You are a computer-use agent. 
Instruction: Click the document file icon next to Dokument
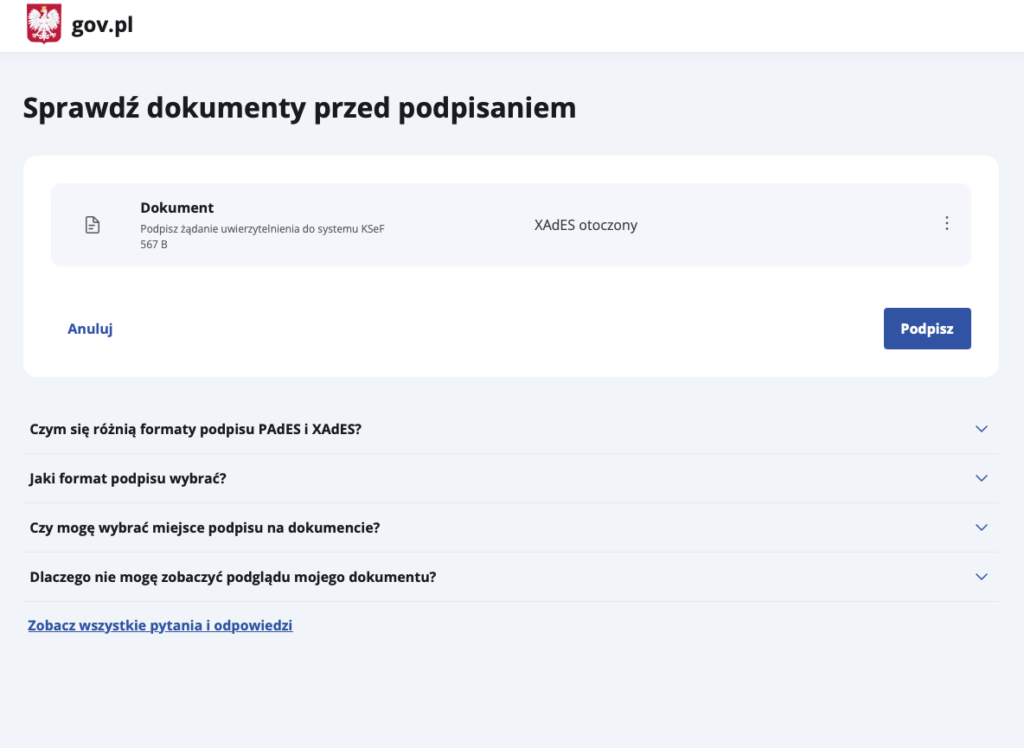coord(92,224)
